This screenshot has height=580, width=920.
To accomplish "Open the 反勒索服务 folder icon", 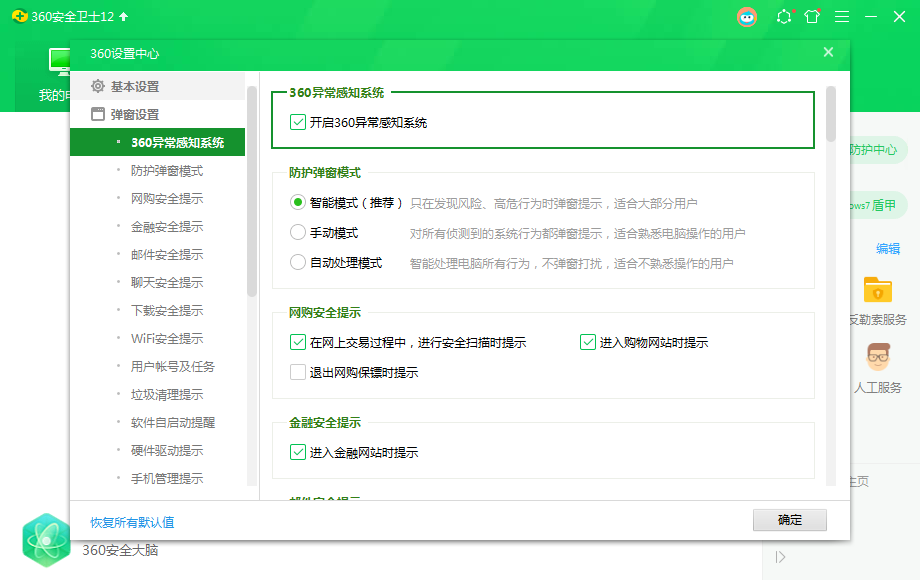I will point(878,289).
